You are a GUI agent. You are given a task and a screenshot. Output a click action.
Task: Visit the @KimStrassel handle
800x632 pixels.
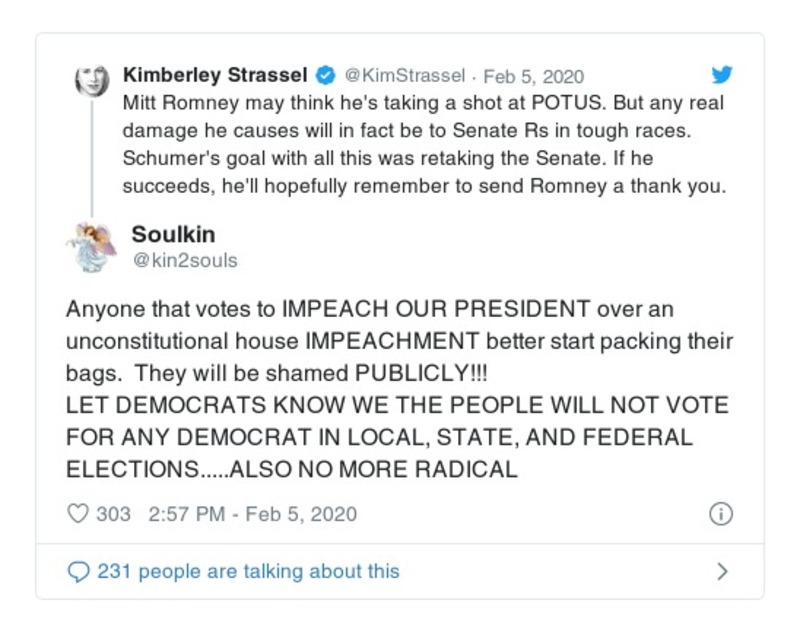pyautogui.click(x=406, y=76)
